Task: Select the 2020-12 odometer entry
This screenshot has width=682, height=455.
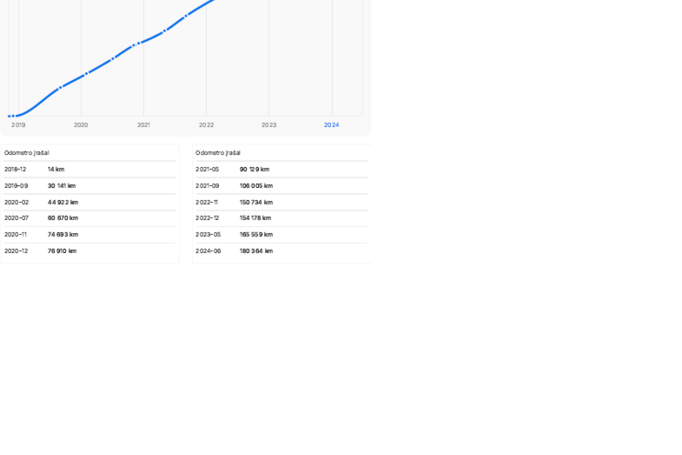Action: coord(89,251)
